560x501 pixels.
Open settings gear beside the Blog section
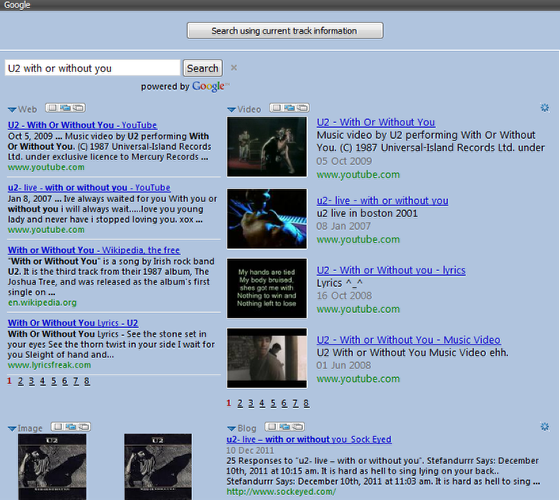point(544,426)
